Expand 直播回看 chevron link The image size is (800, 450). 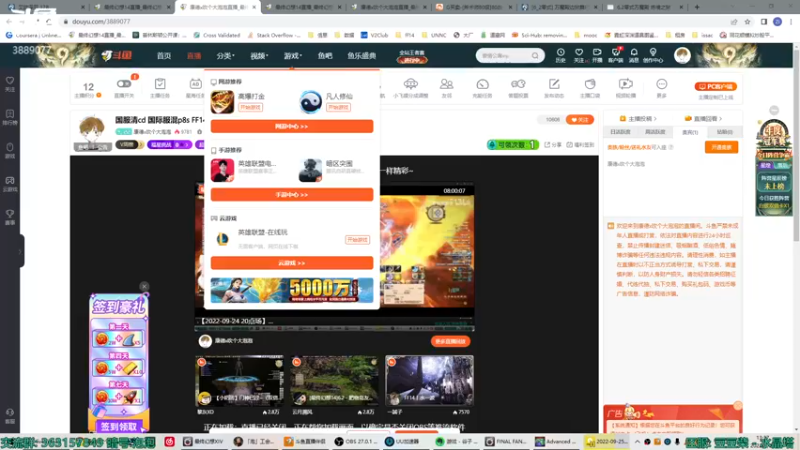pyautogui.click(x=703, y=118)
